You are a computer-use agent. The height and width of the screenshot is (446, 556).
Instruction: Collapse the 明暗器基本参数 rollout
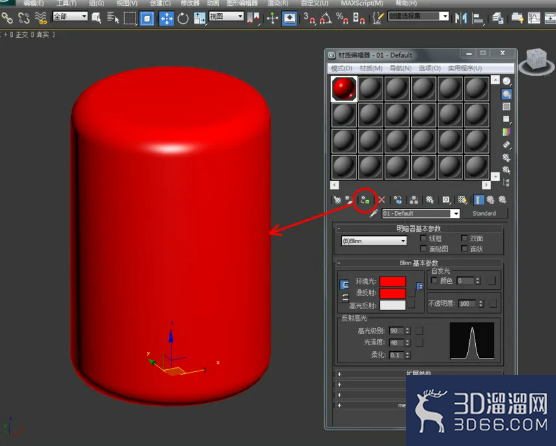(418, 228)
